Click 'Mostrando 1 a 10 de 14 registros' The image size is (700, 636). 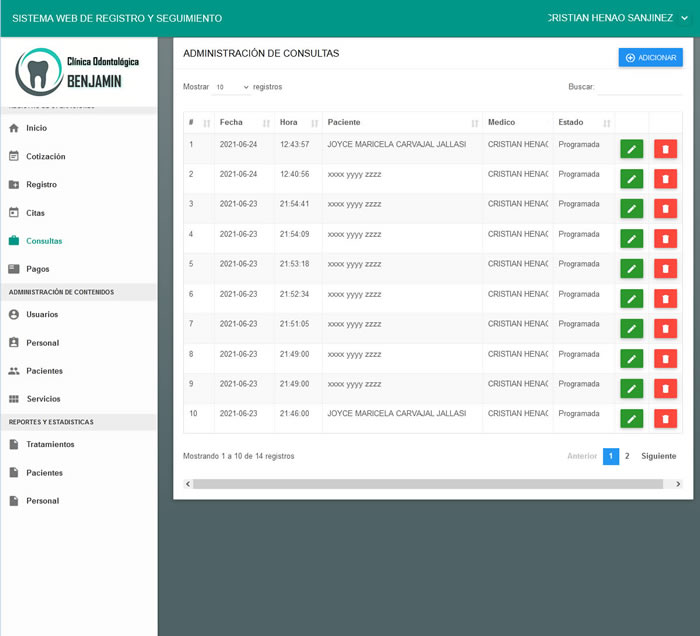pyautogui.click(x=238, y=456)
